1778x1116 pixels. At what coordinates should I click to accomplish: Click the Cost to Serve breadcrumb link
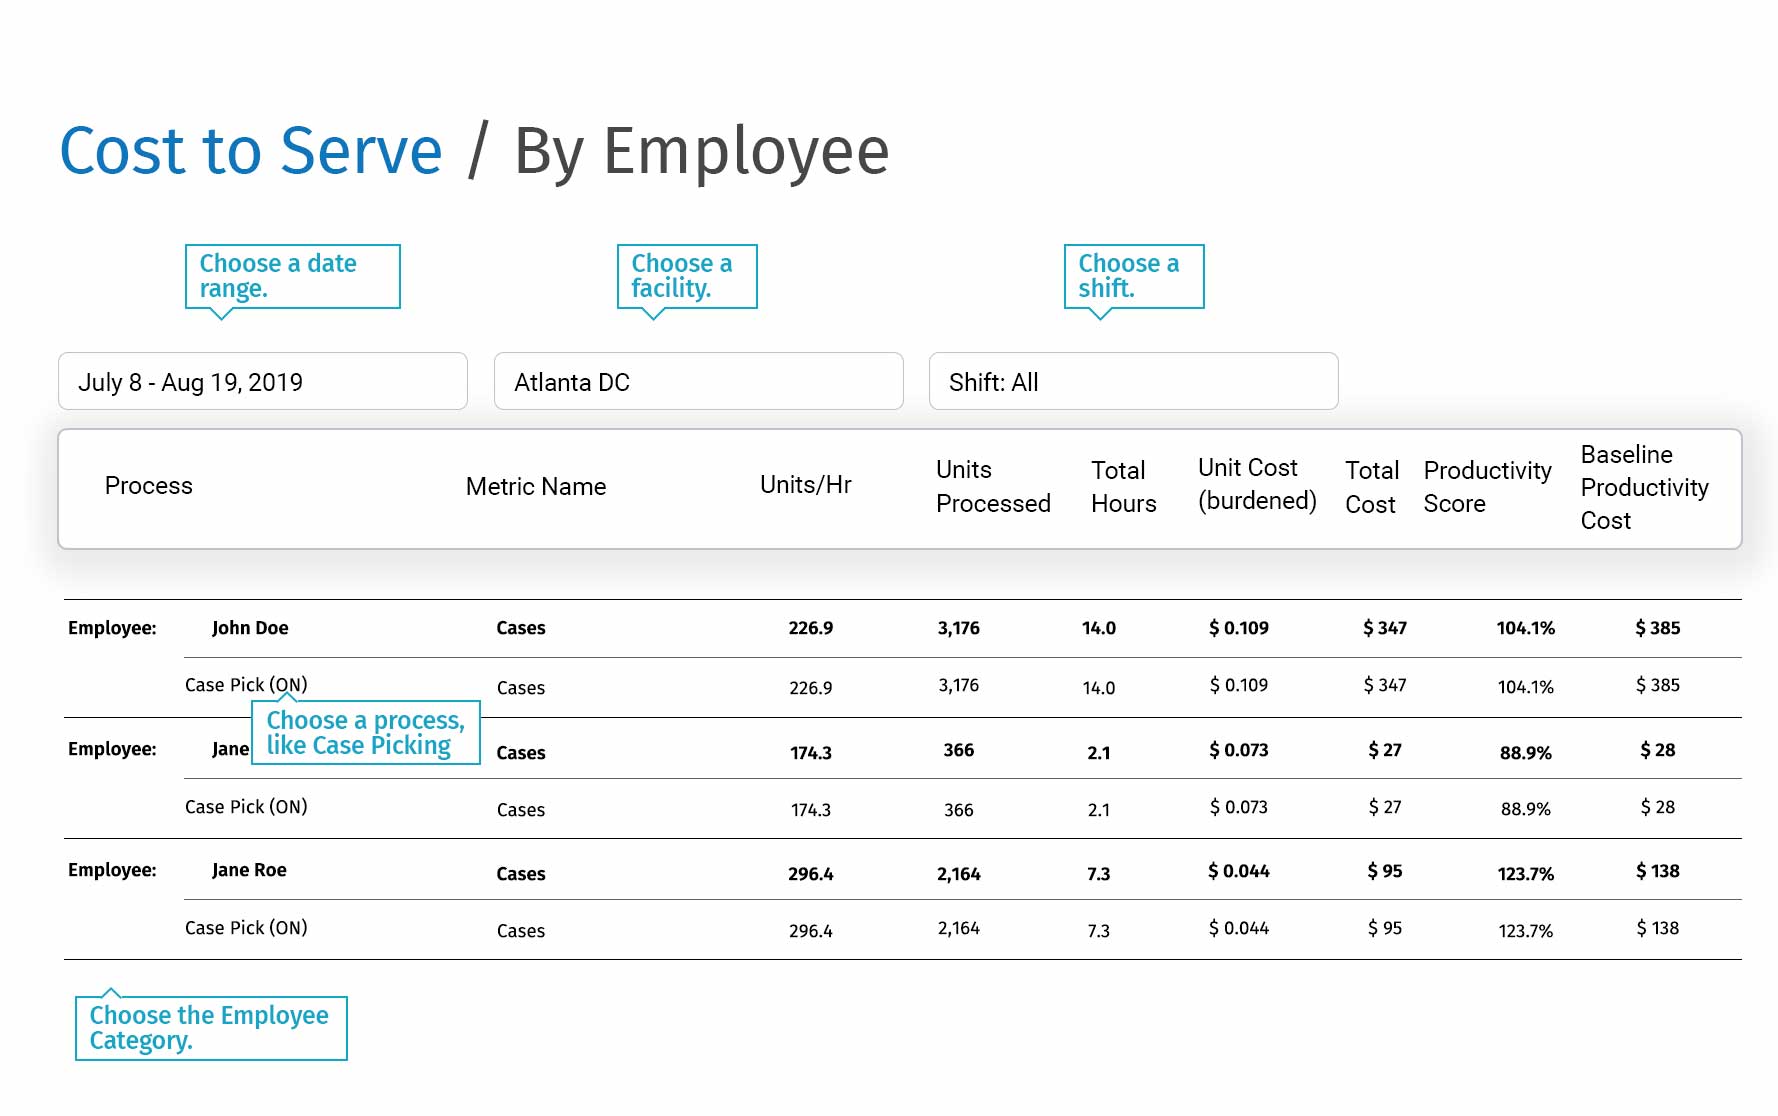(250, 151)
